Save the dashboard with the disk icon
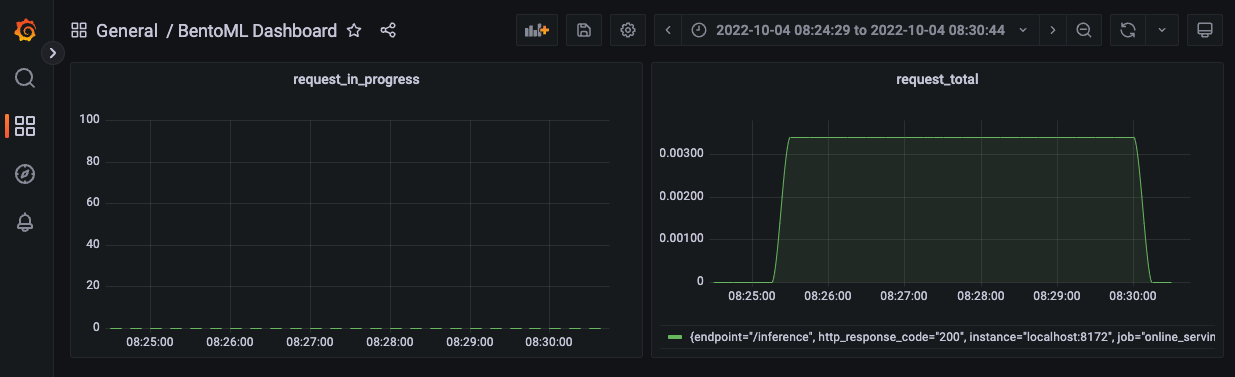This screenshot has height=377, width=1235. (584, 30)
